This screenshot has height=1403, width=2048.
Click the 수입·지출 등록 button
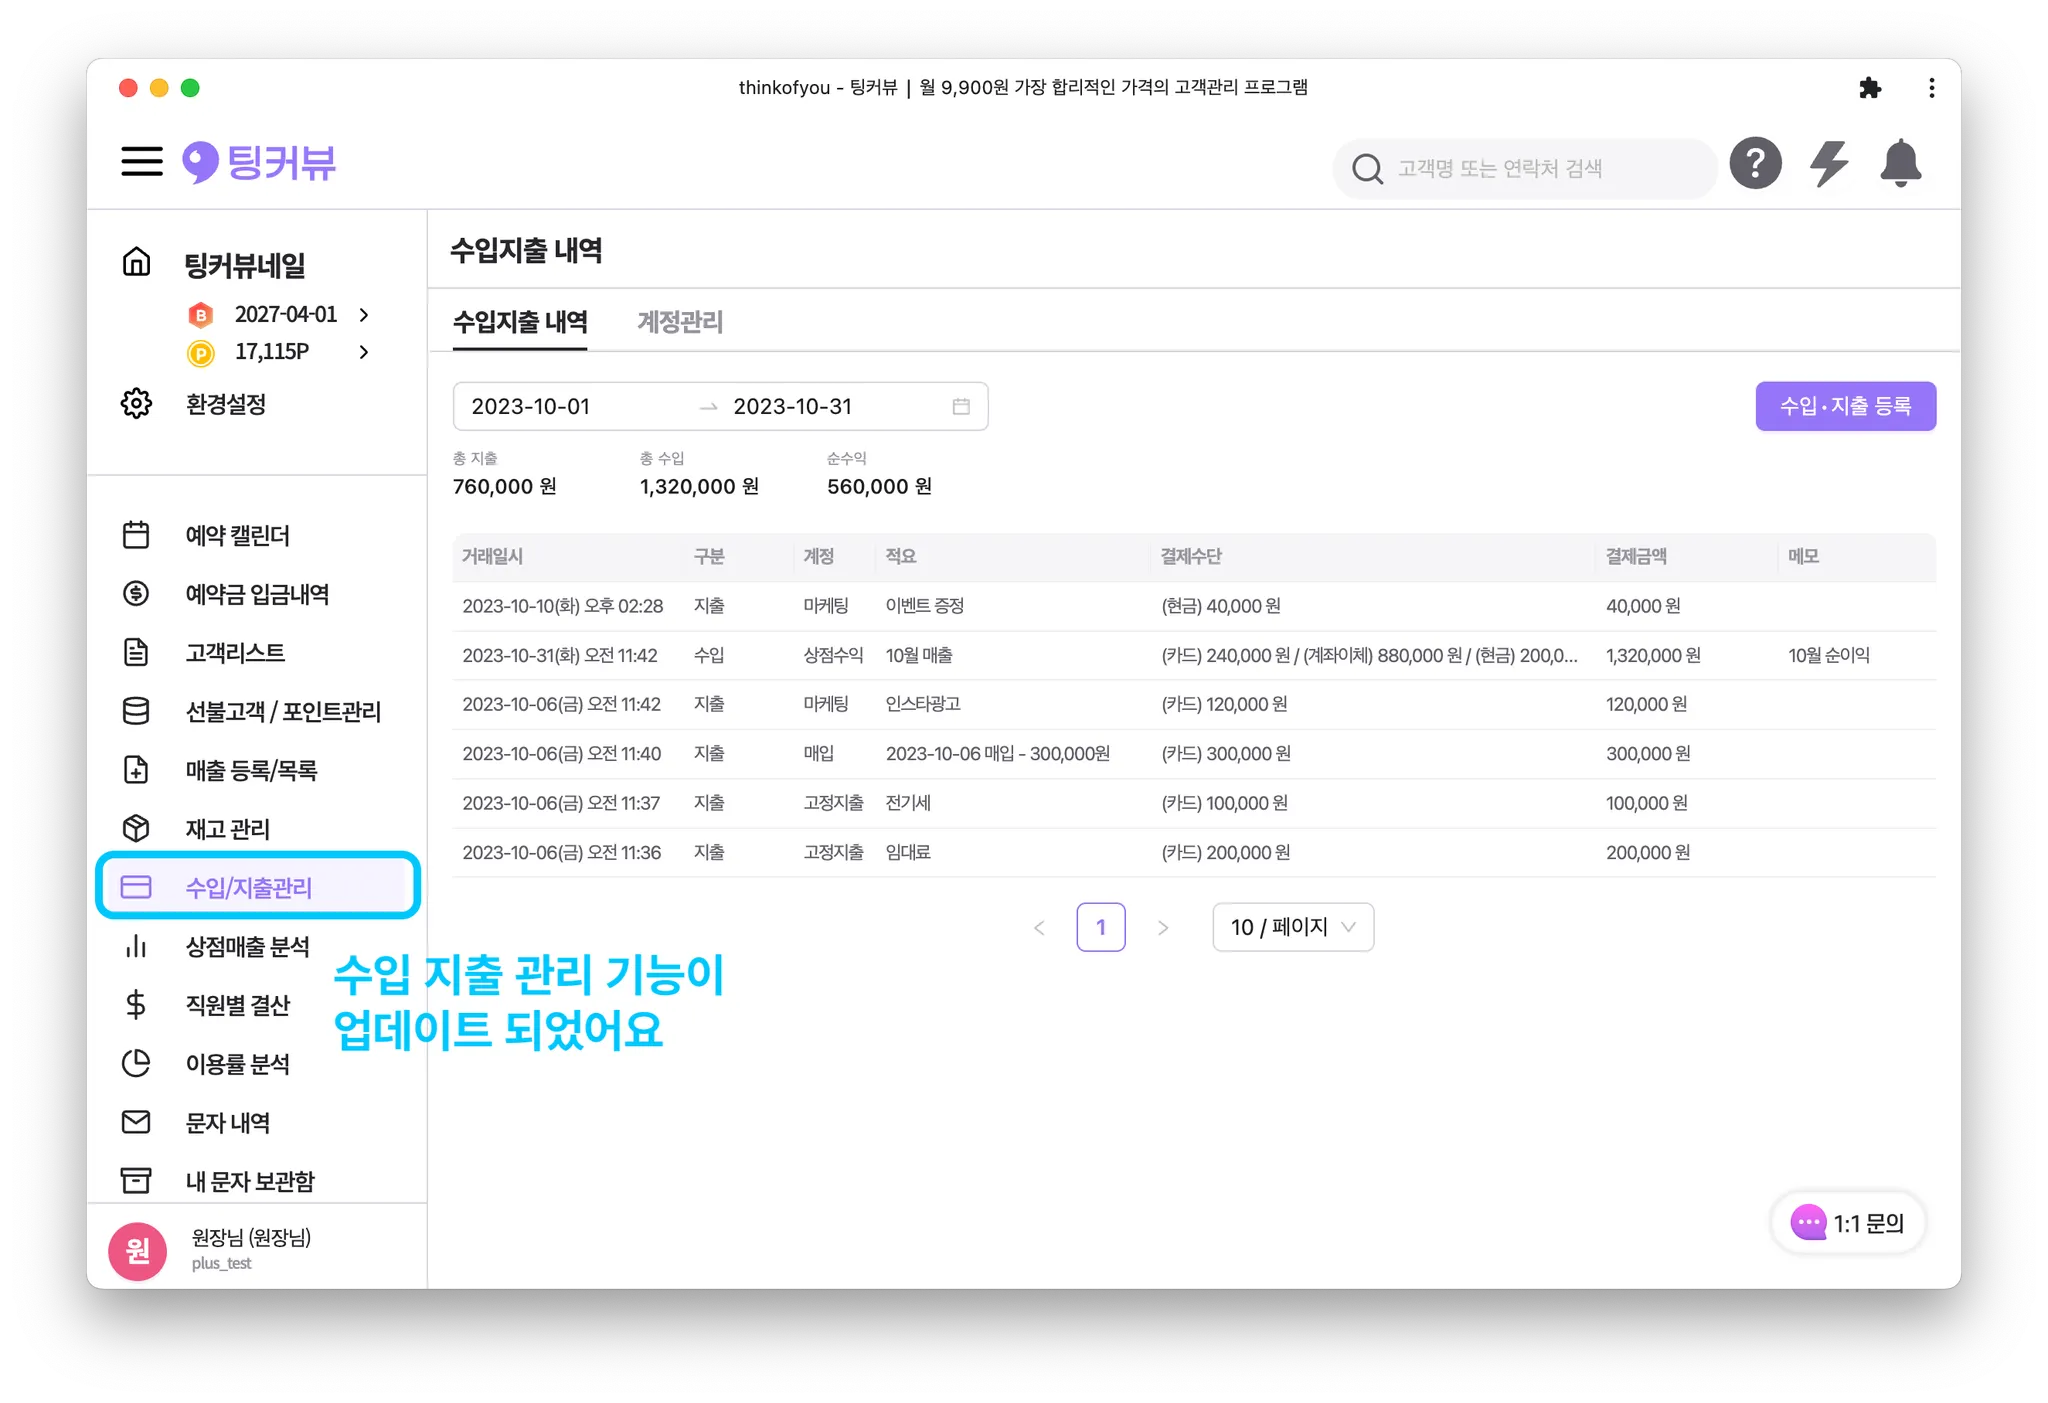(1845, 406)
